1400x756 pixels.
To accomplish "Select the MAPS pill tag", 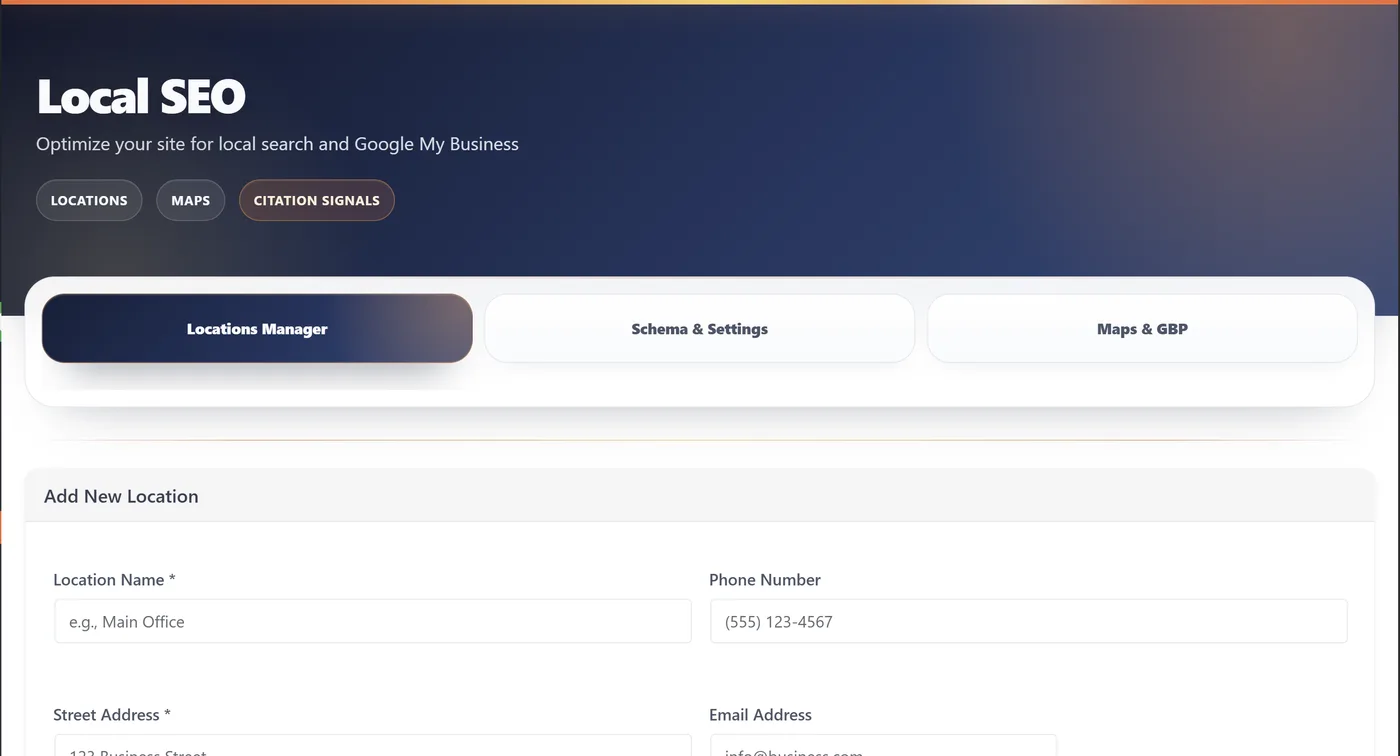I will [190, 200].
